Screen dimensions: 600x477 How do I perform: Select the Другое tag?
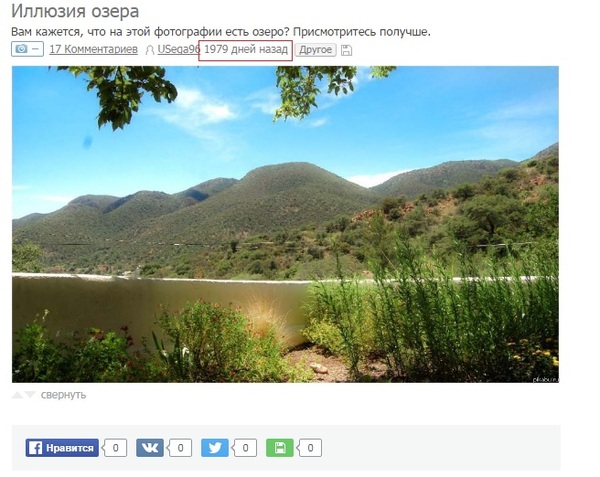315,50
